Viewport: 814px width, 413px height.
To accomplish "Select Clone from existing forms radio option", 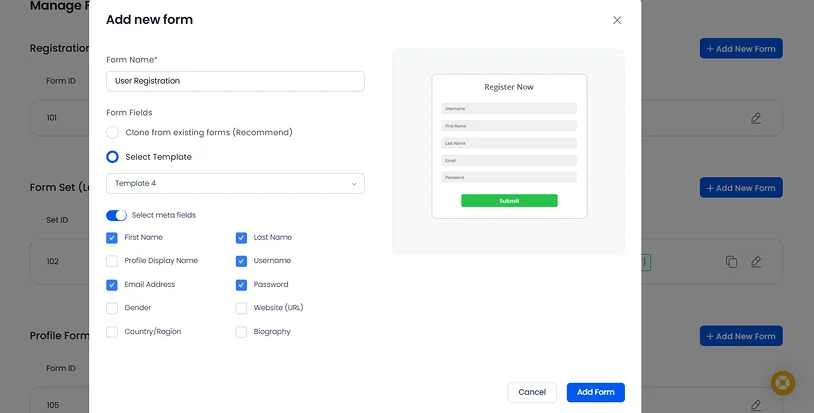I will (x=112, y=132).
